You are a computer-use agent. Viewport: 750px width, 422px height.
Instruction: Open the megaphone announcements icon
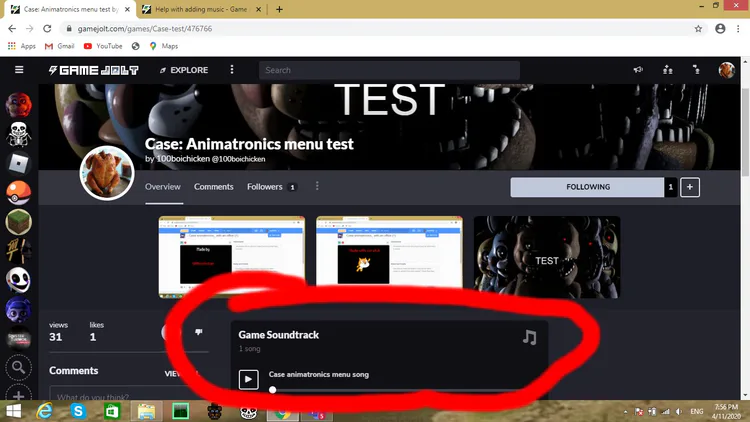pyautogui.click(x=639, y=70)
